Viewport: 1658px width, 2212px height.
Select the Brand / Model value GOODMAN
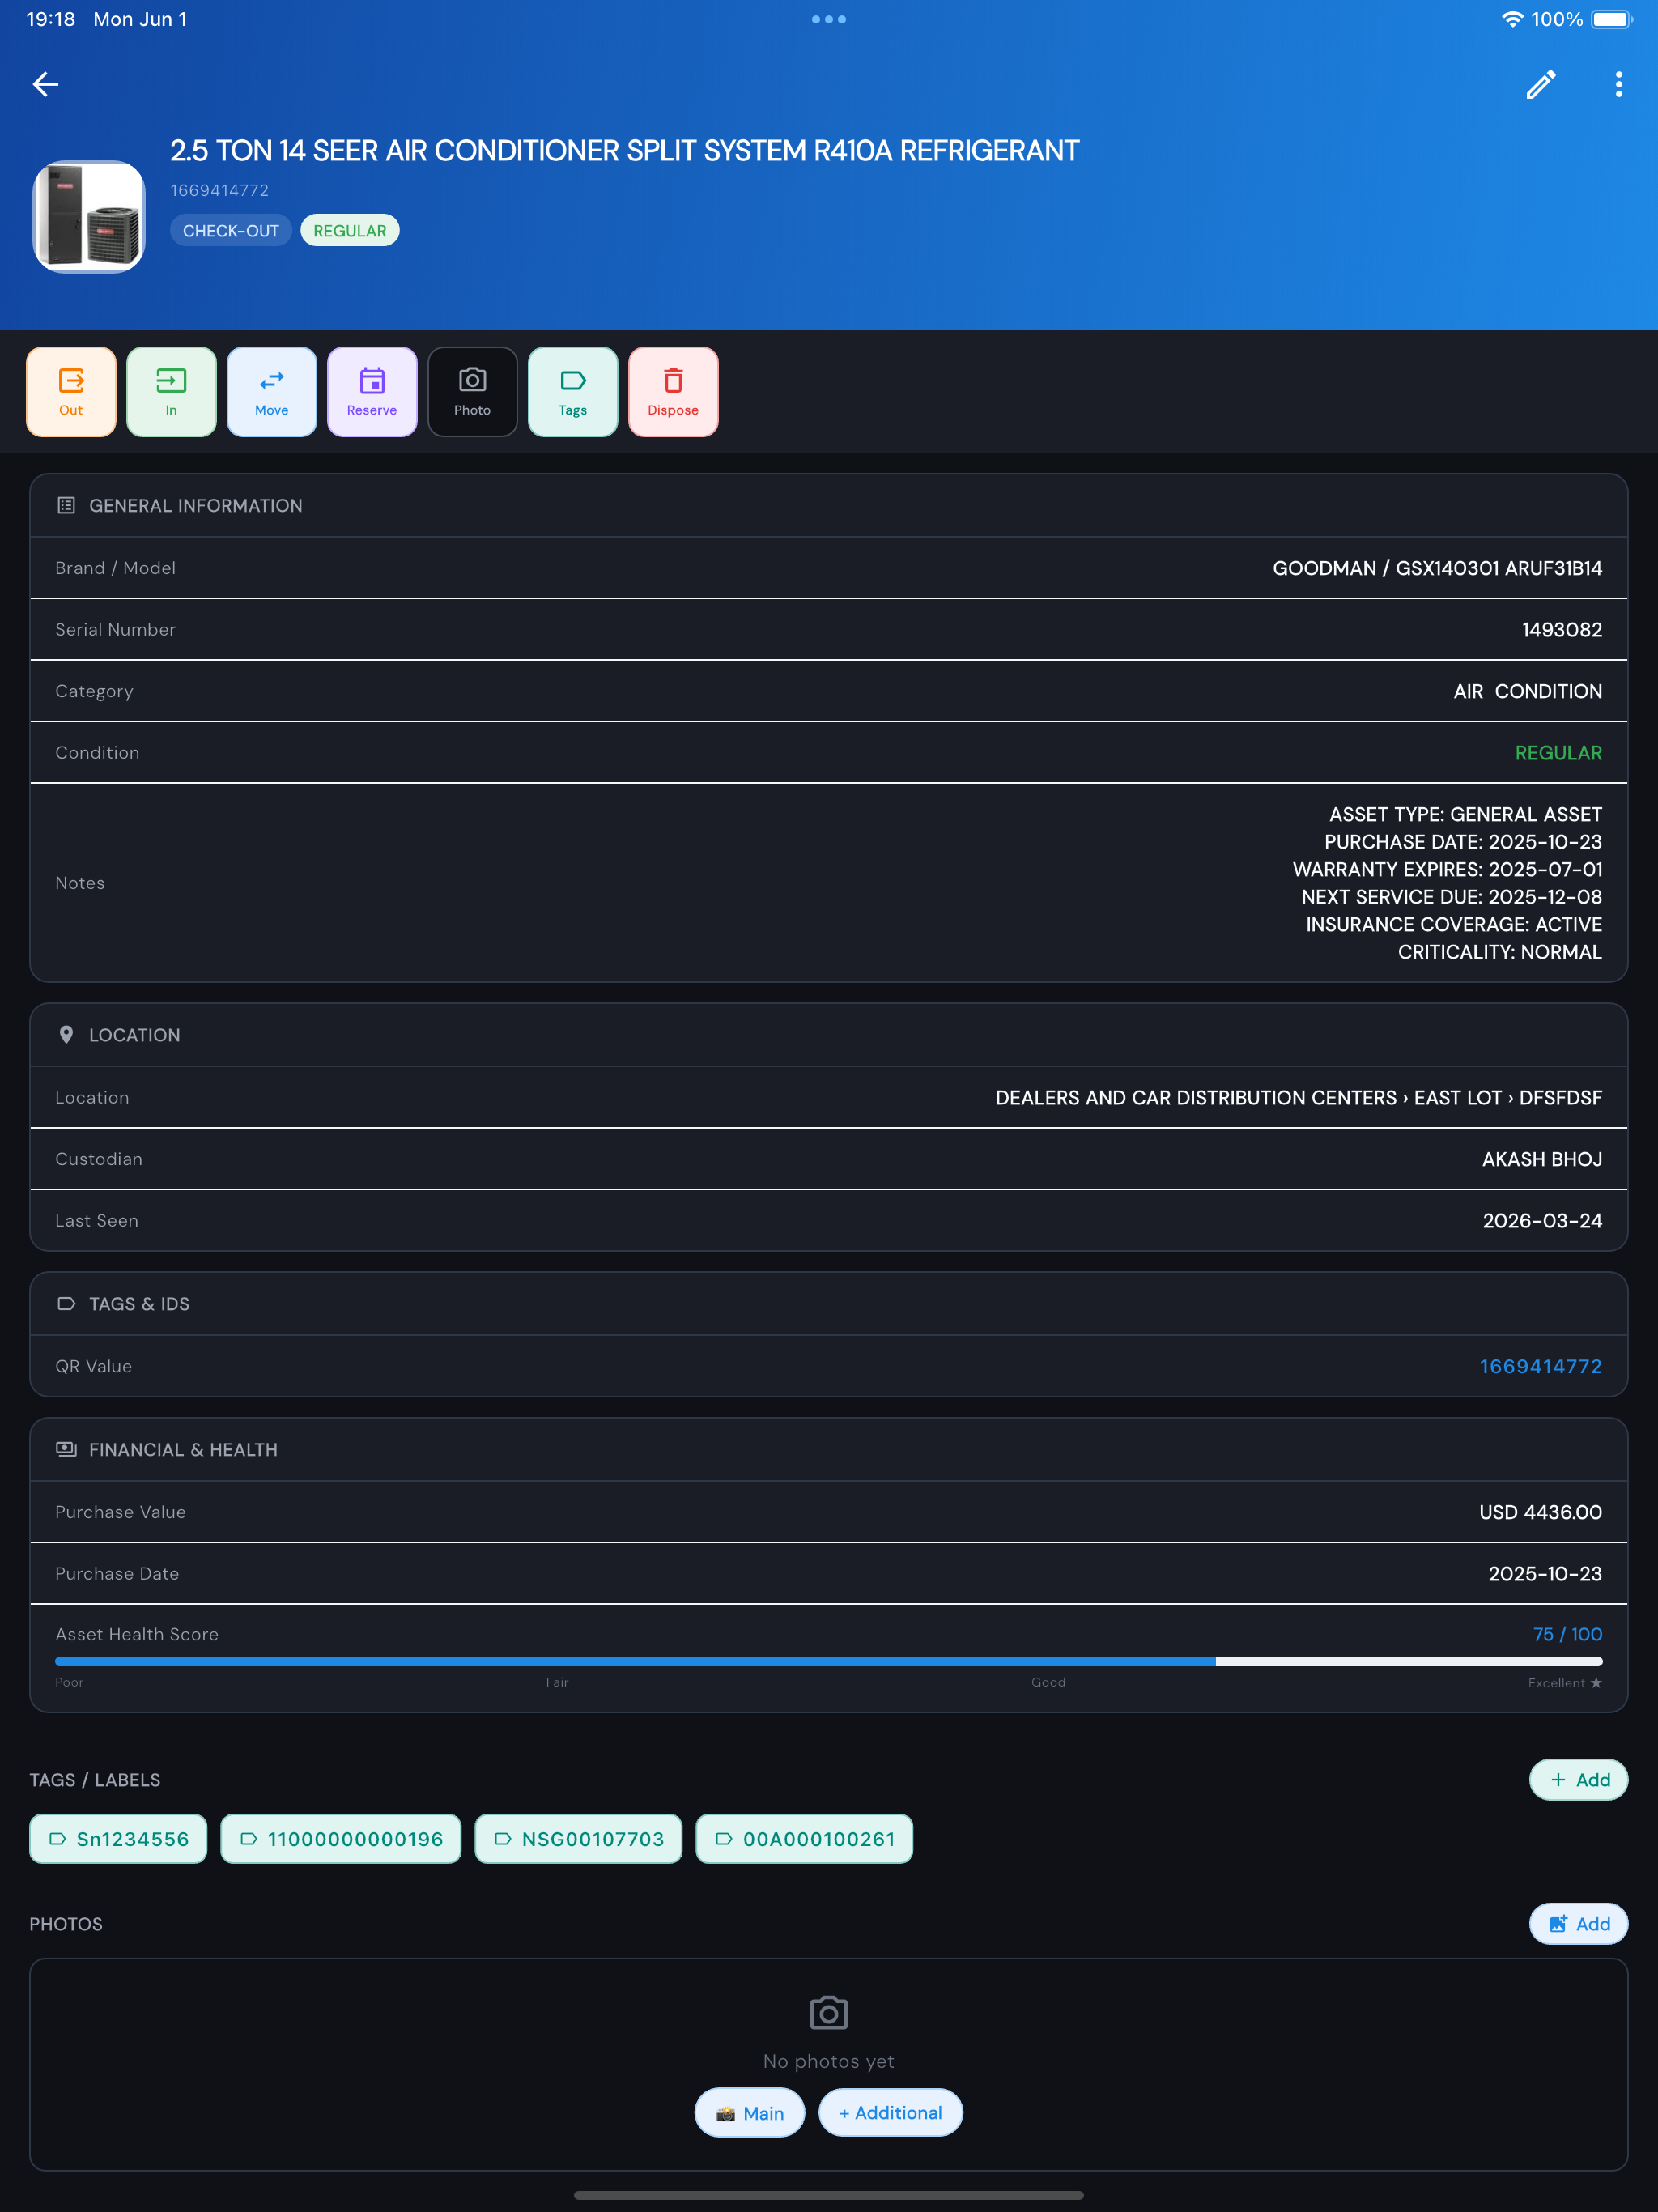1437,568
